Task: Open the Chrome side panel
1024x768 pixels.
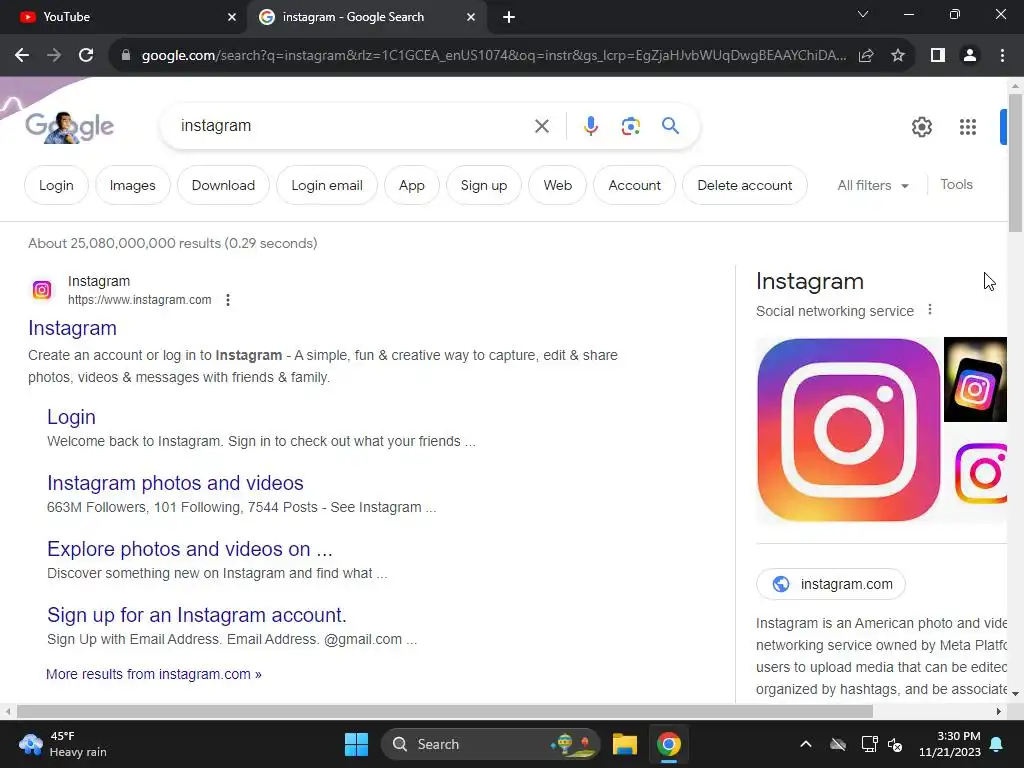Action: [x=938, y=56]
